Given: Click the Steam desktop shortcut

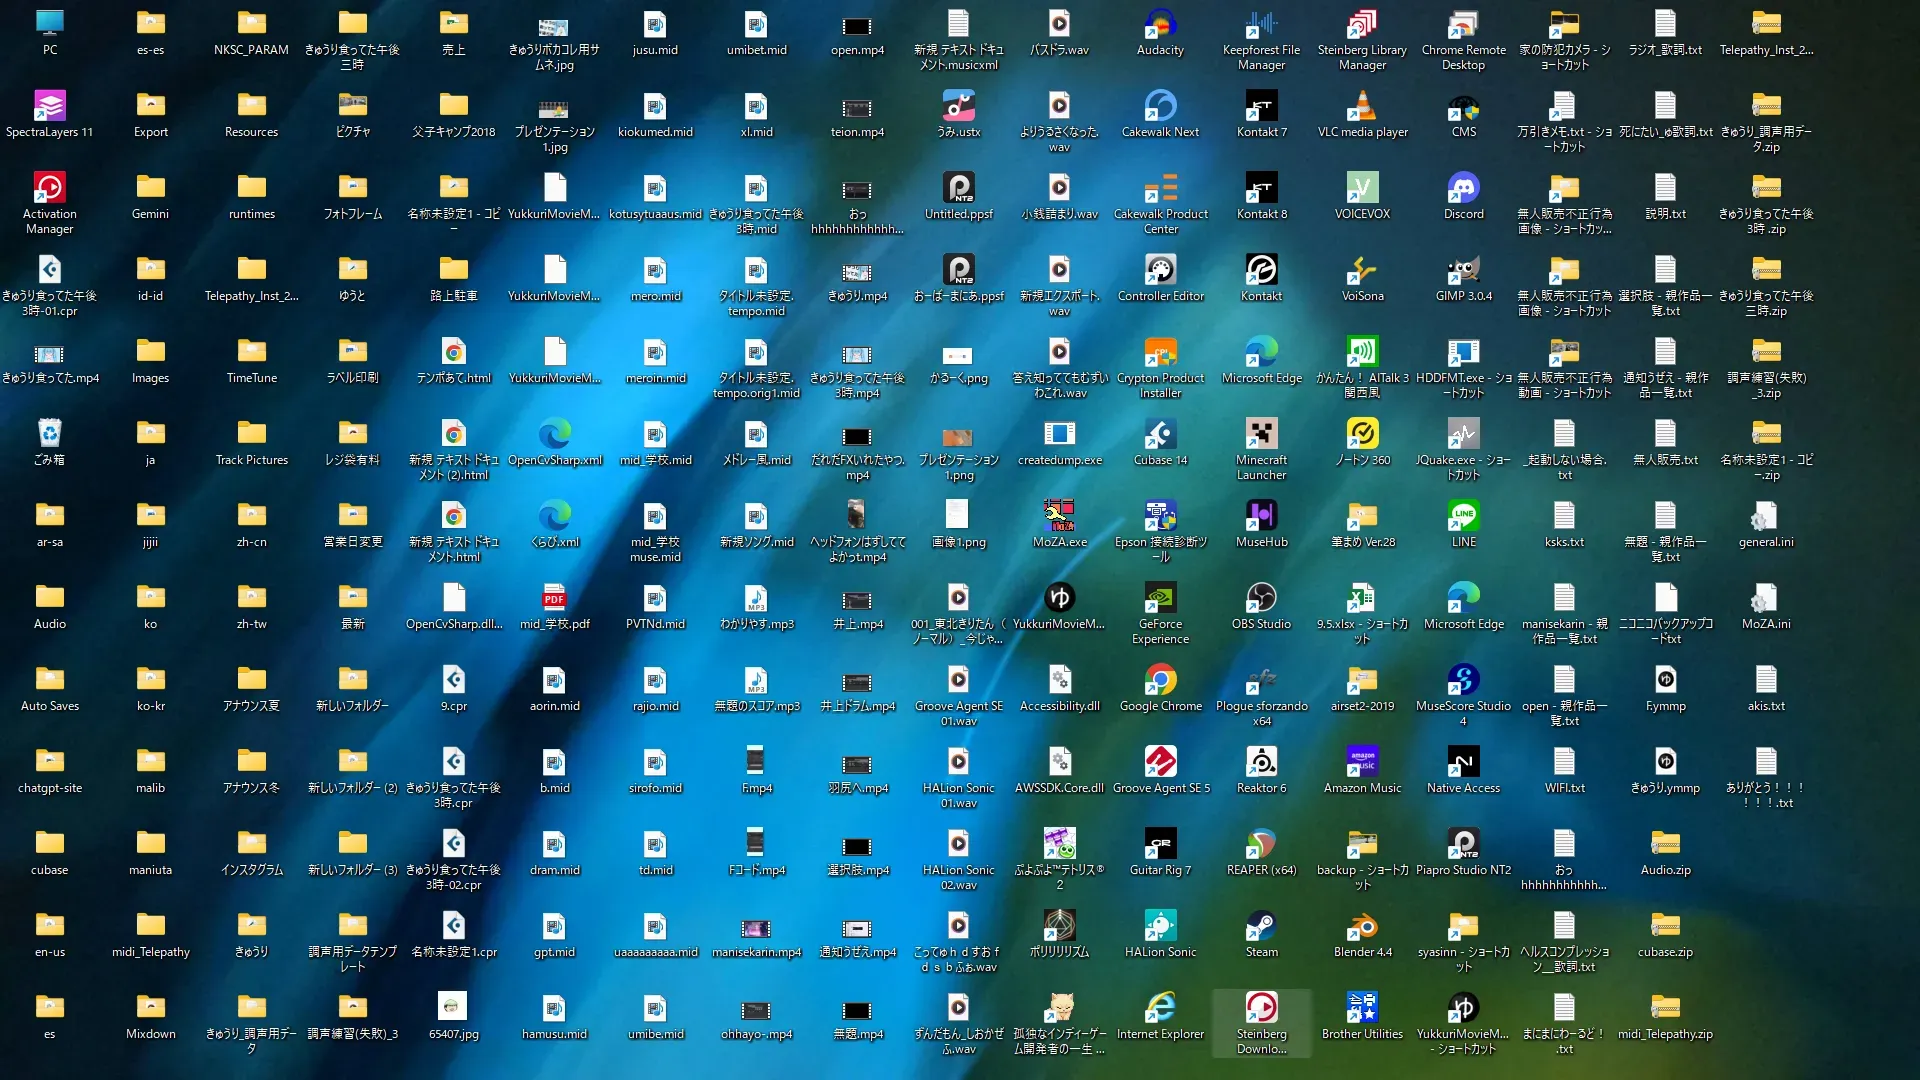Looking at the screenshot, I should tap(1261, 927).
